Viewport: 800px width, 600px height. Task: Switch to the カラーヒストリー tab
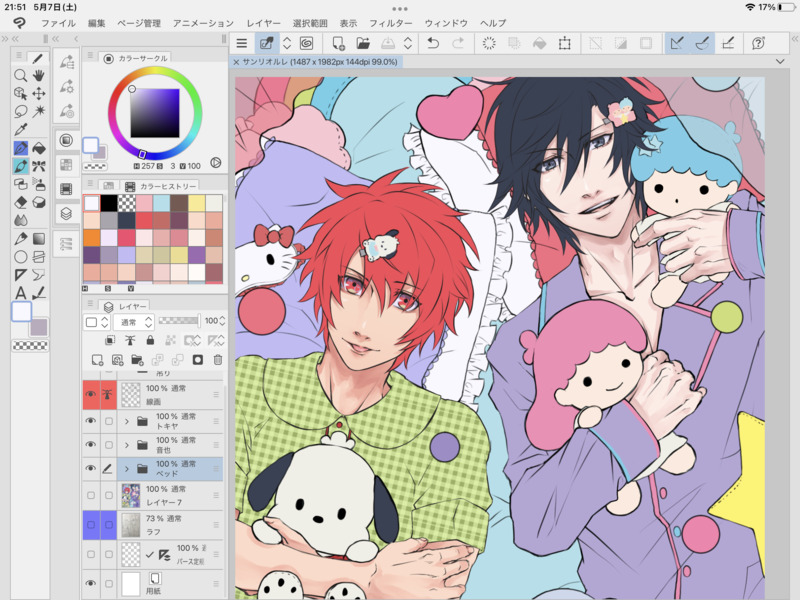click(x=161, y=186)
